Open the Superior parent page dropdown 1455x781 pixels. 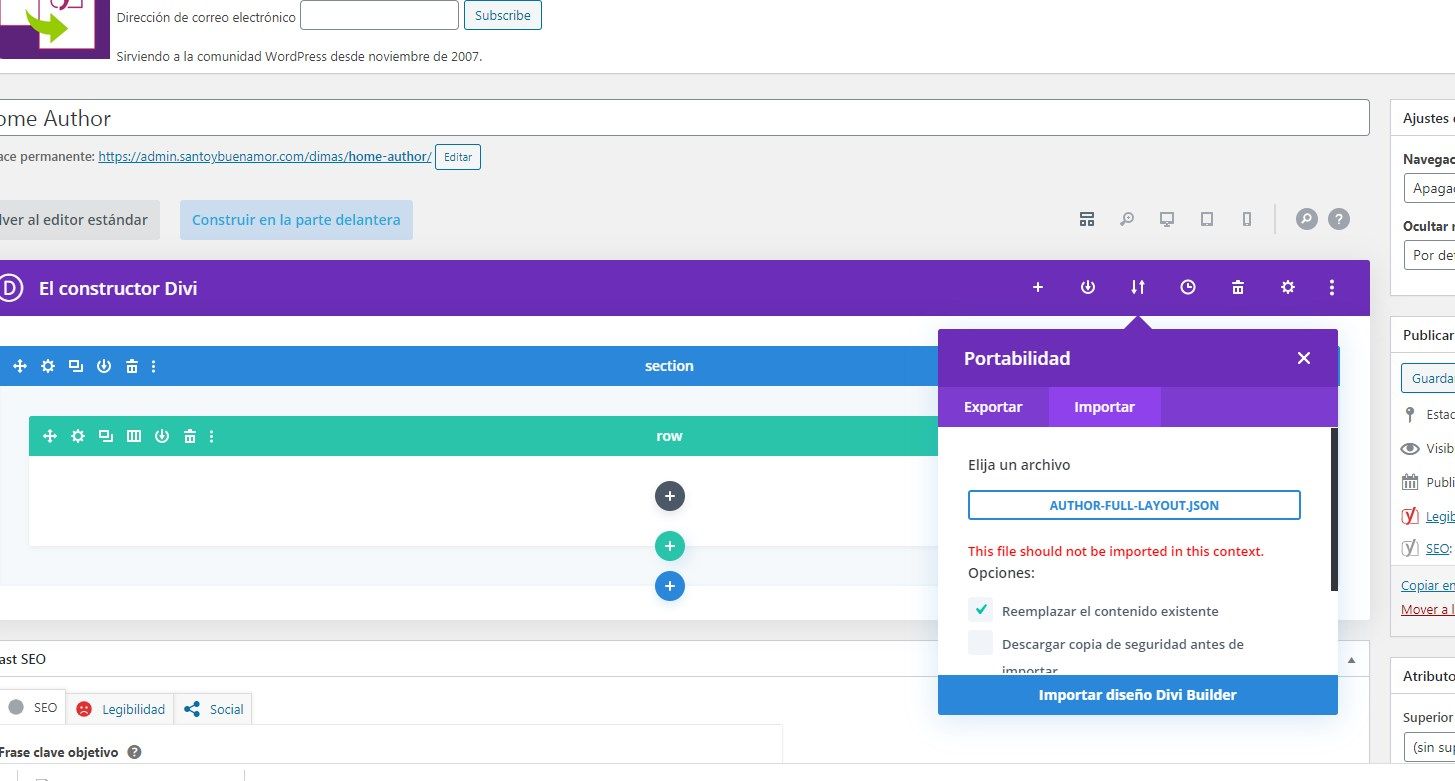click(x=1430, y=747)
